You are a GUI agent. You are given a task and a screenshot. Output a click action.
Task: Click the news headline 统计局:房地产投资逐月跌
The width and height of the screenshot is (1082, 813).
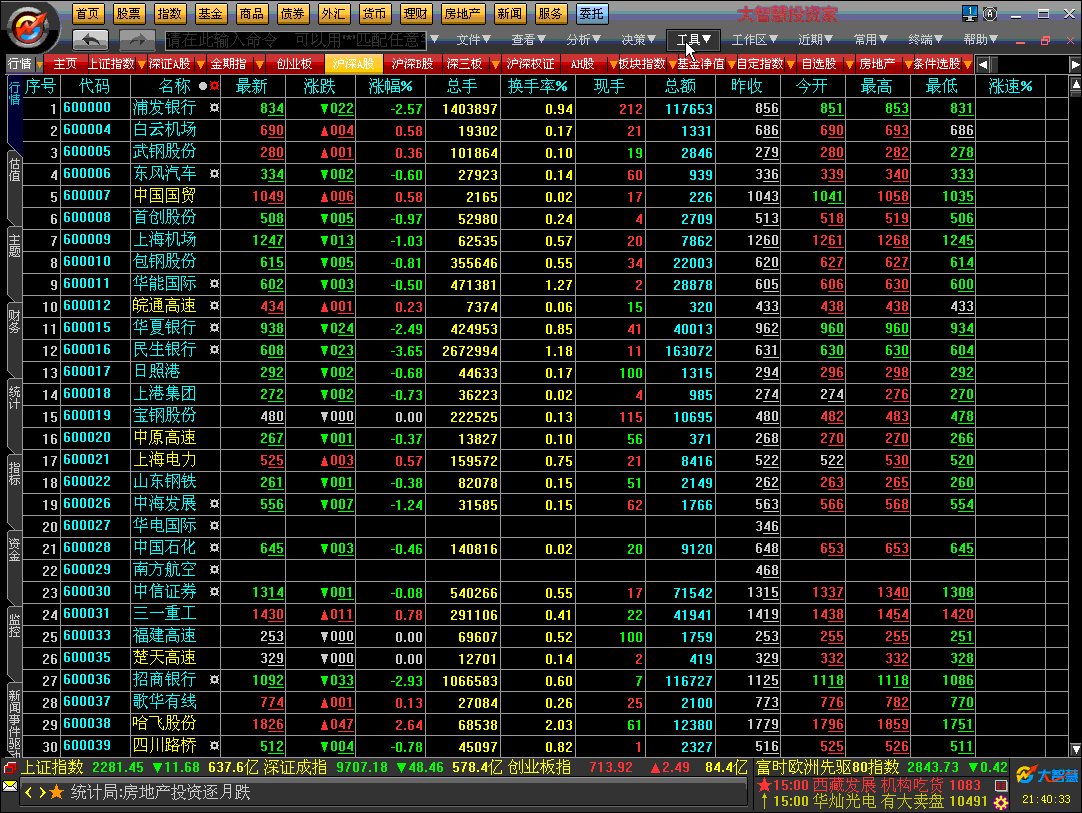[x=161, y=792]
